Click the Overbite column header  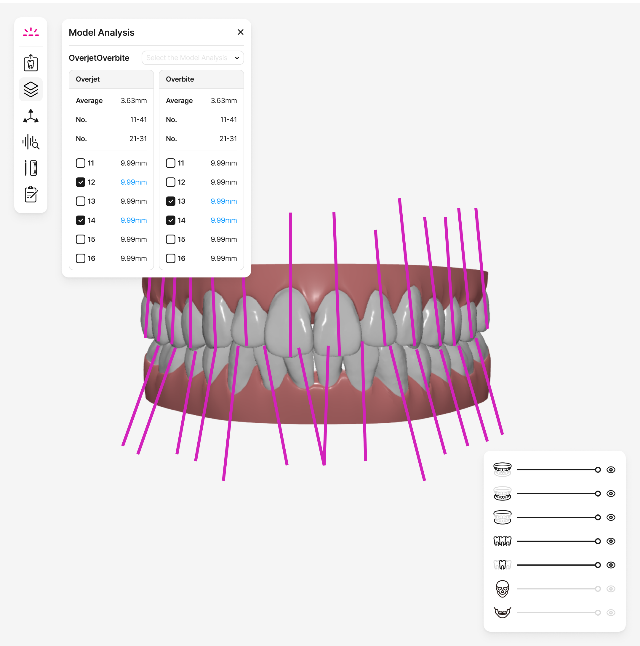(201, 79)
